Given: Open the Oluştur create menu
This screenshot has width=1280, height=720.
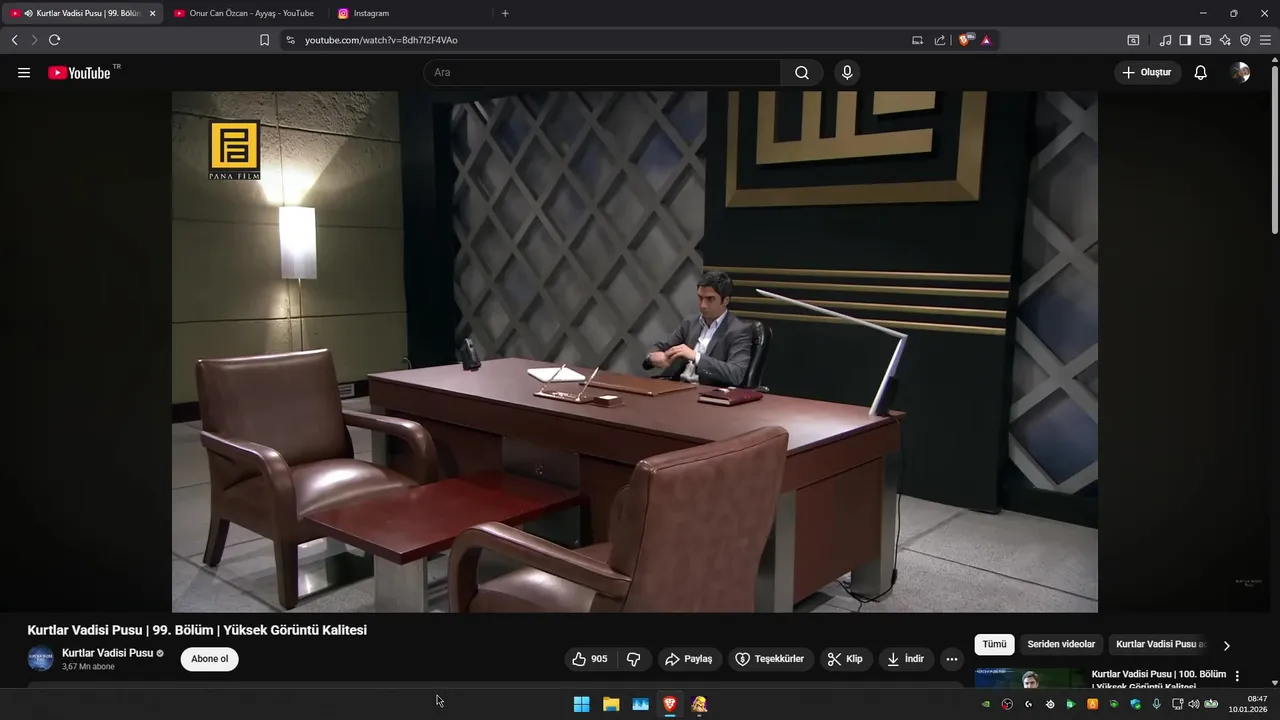Looking at the screenshot, I should [x=1147, y=73].
